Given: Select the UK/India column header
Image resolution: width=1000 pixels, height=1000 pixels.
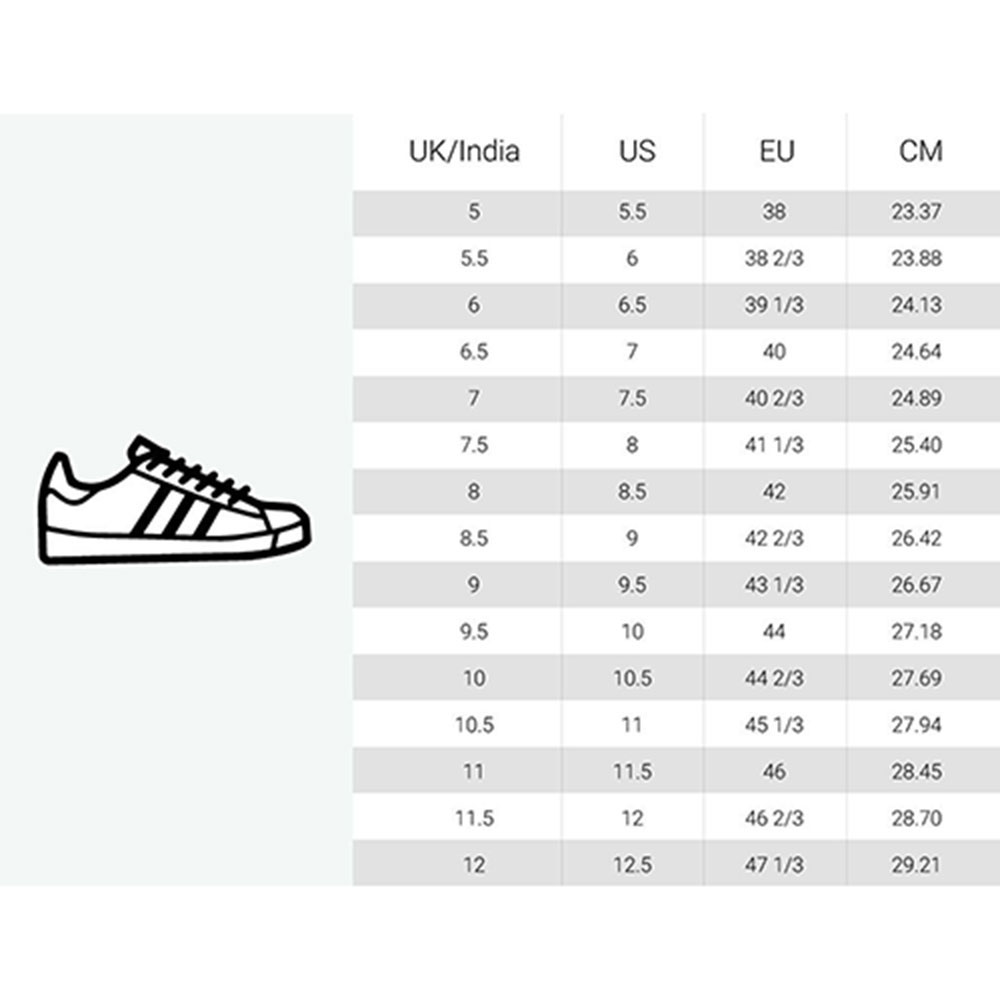Looking at the screenshot, I should 464,151.
